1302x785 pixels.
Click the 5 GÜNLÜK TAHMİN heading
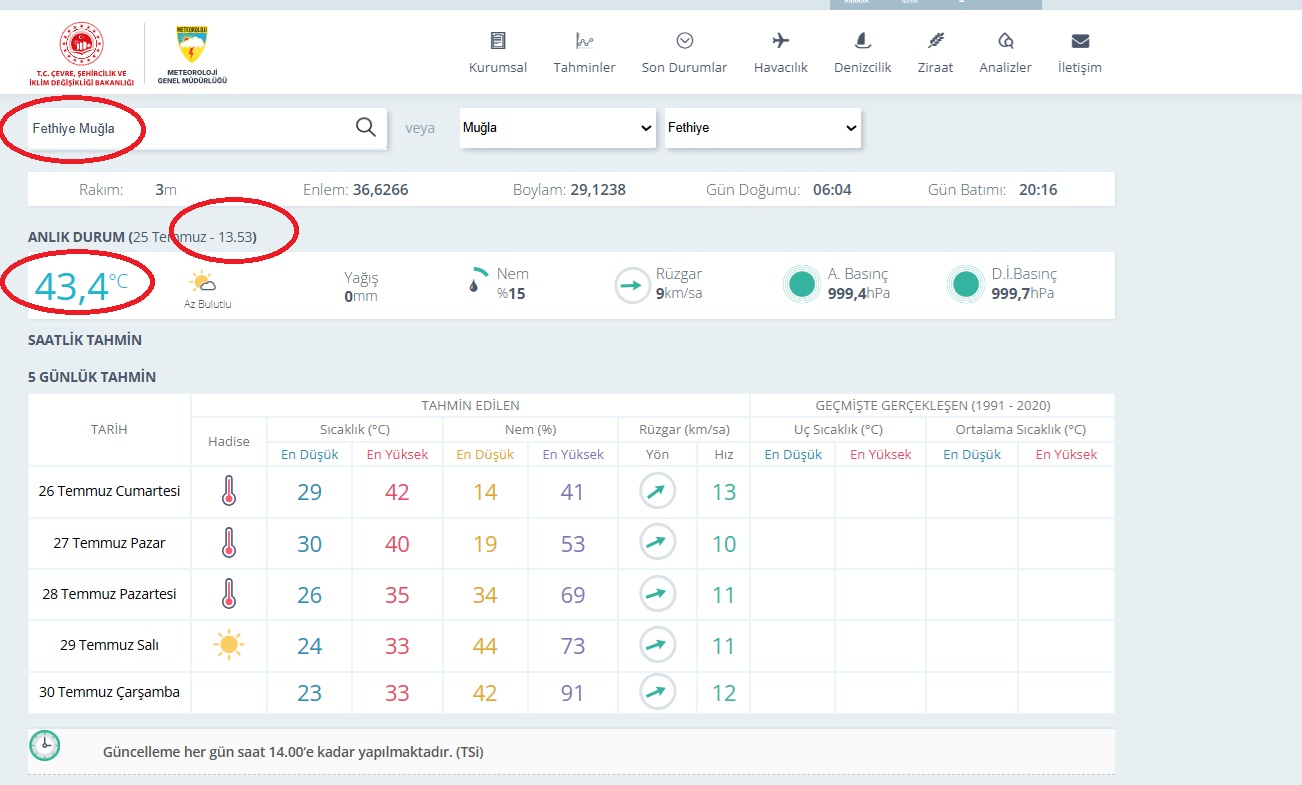[92, 377]
